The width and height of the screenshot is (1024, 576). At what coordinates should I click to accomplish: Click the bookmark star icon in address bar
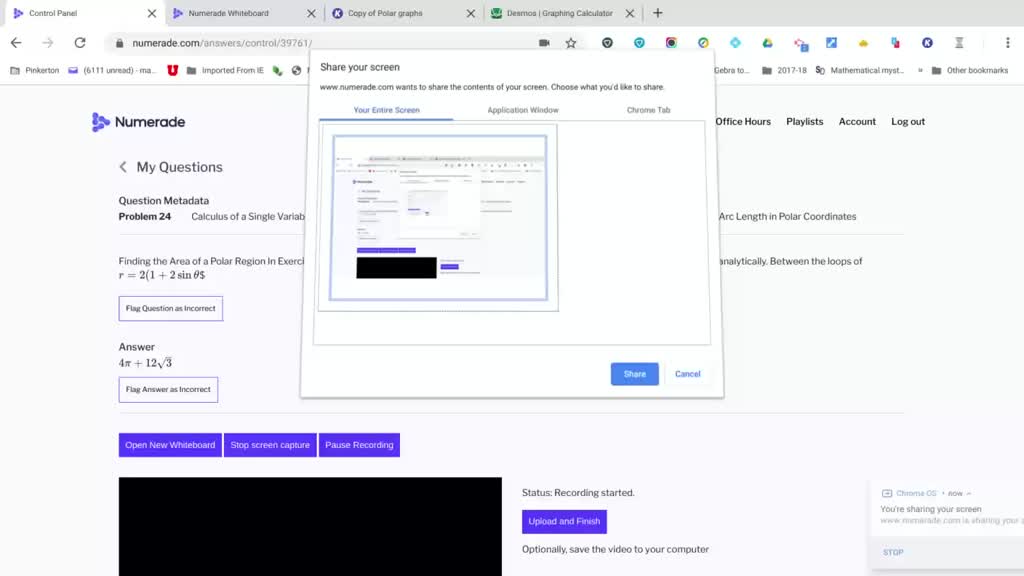coord(571,43)
